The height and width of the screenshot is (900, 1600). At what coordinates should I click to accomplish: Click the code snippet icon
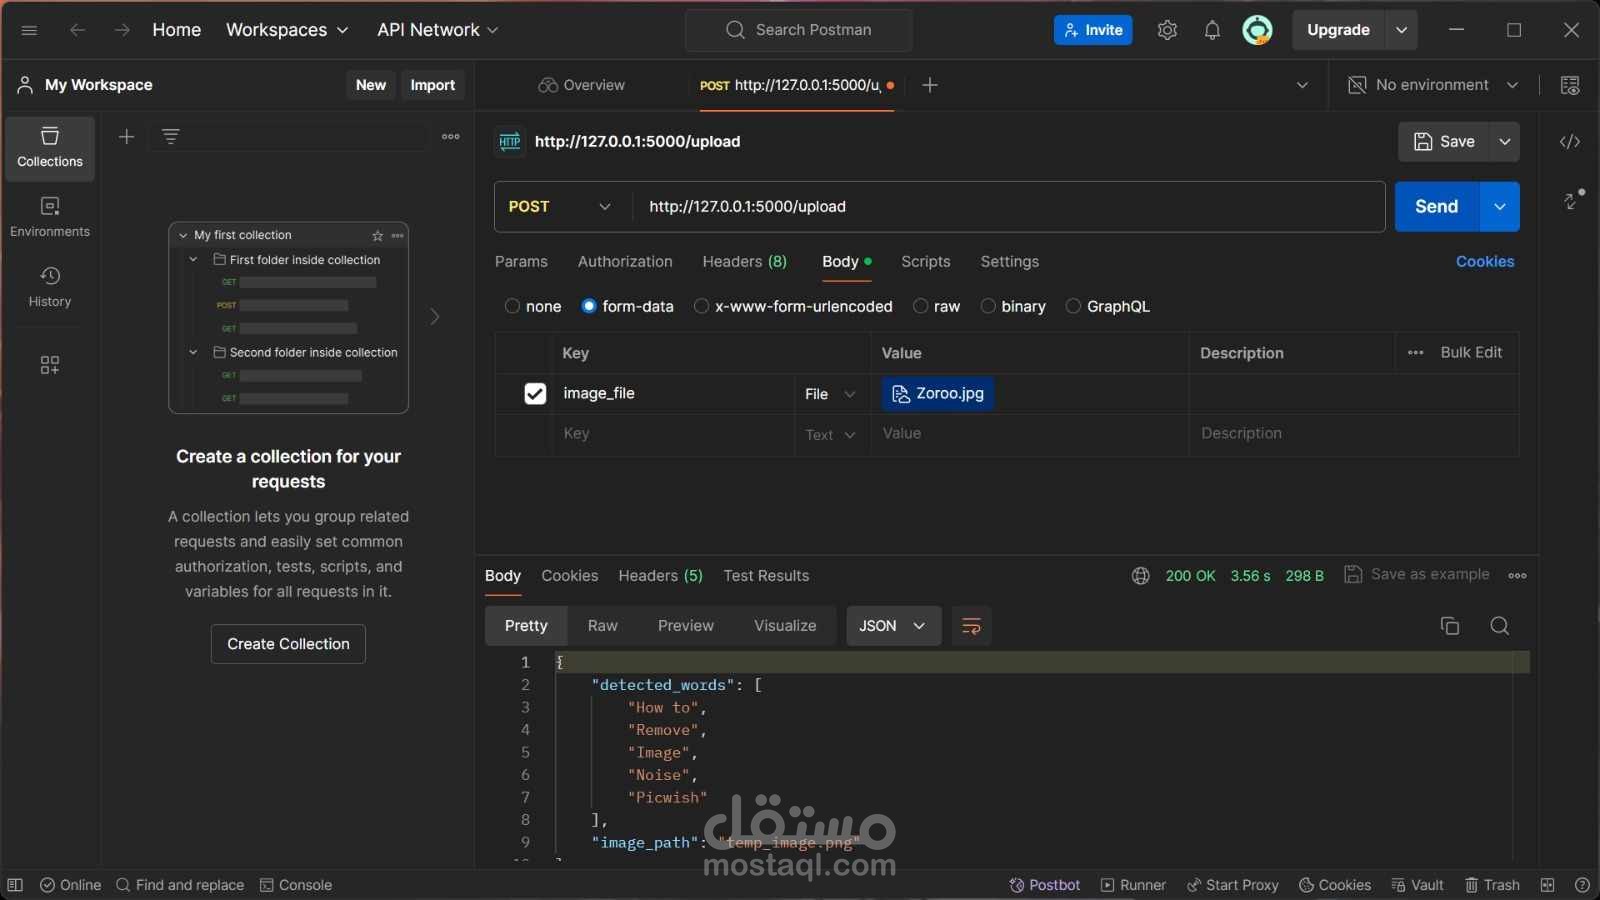[x=1570, y=142]
